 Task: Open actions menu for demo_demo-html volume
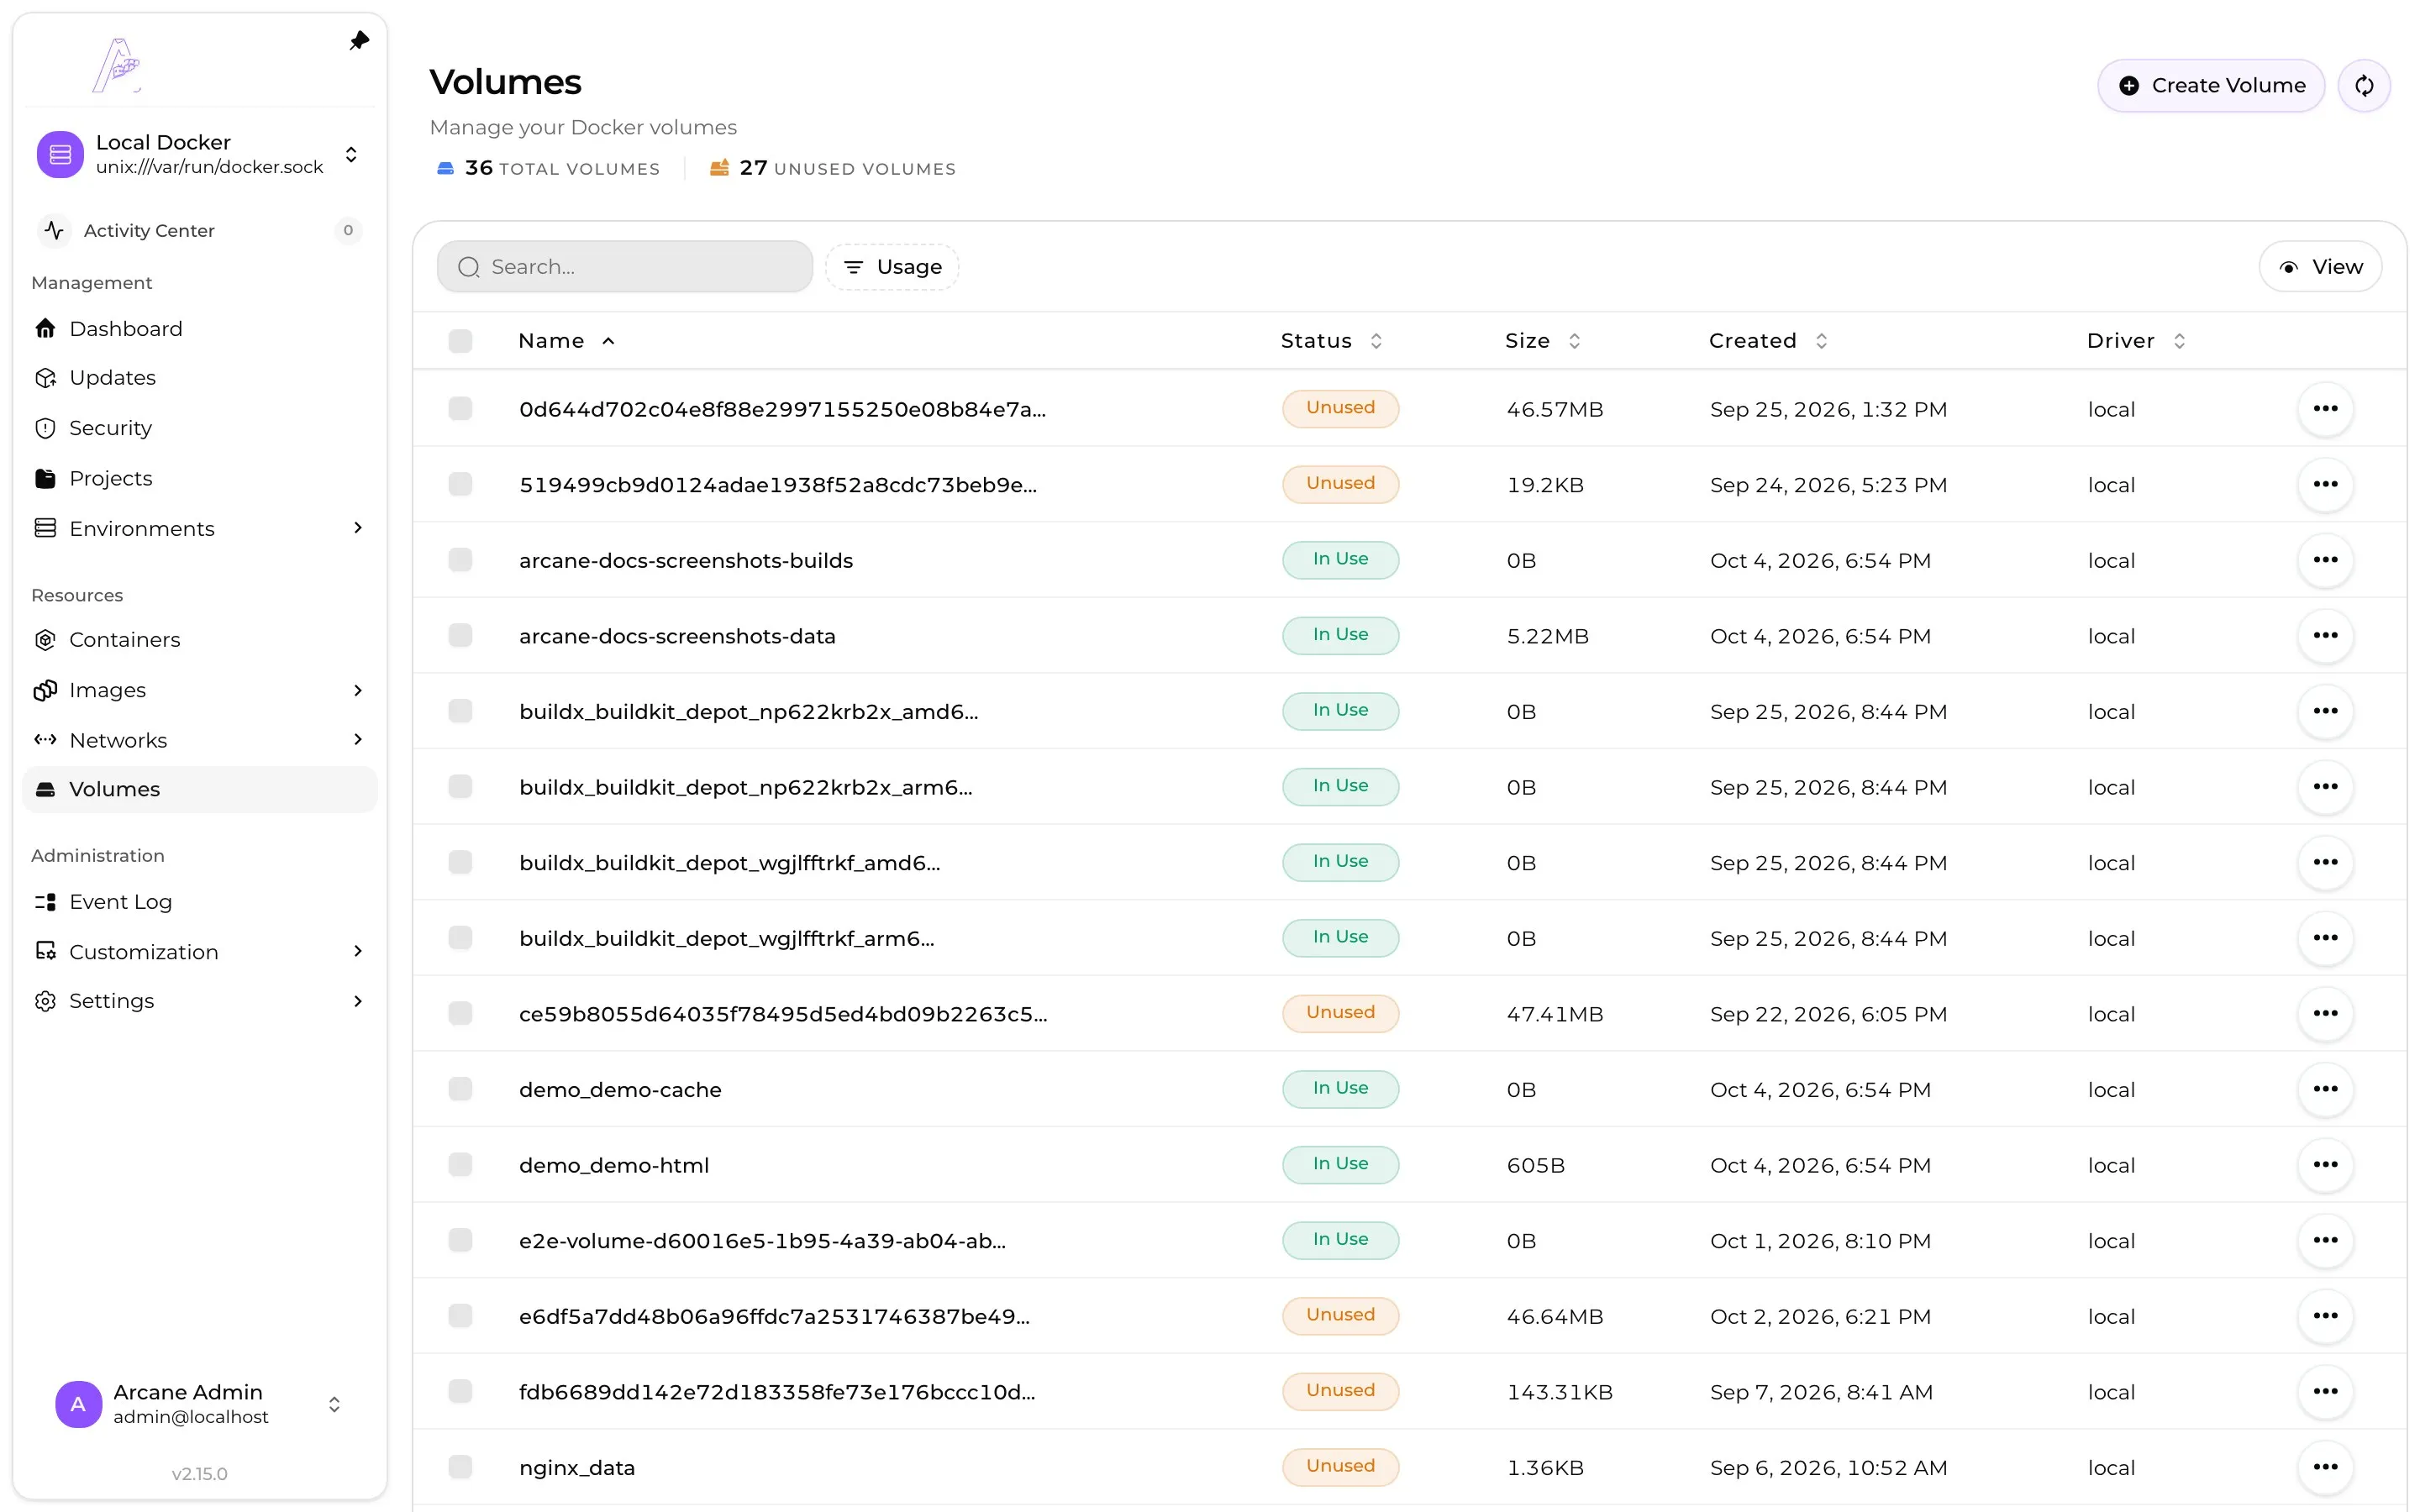2325,1164
